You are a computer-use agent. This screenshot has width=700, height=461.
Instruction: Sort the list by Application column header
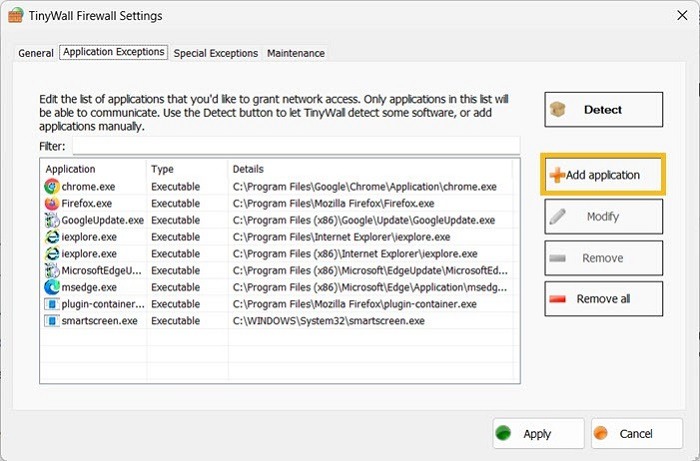point(94,169)
